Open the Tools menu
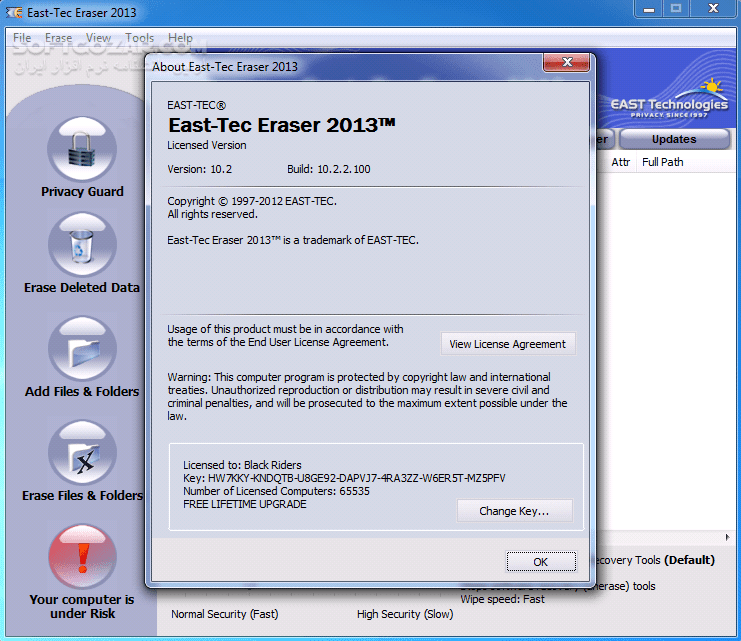This screenshot has width=741, height=641. (x=139, y=37)
